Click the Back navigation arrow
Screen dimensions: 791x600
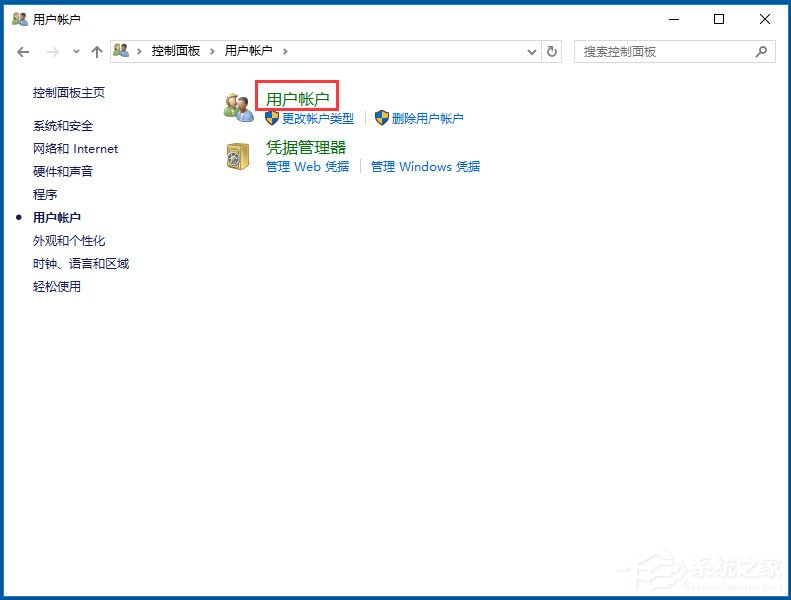pos(23,51)
